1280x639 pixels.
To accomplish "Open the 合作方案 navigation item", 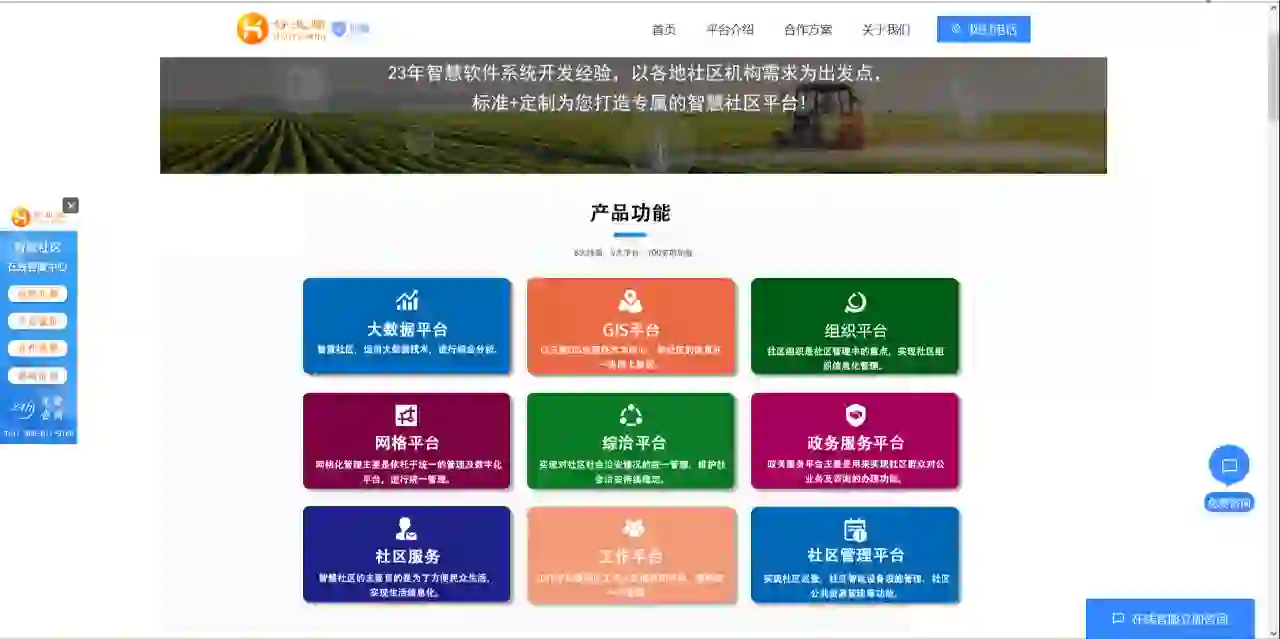I will 806,29.
